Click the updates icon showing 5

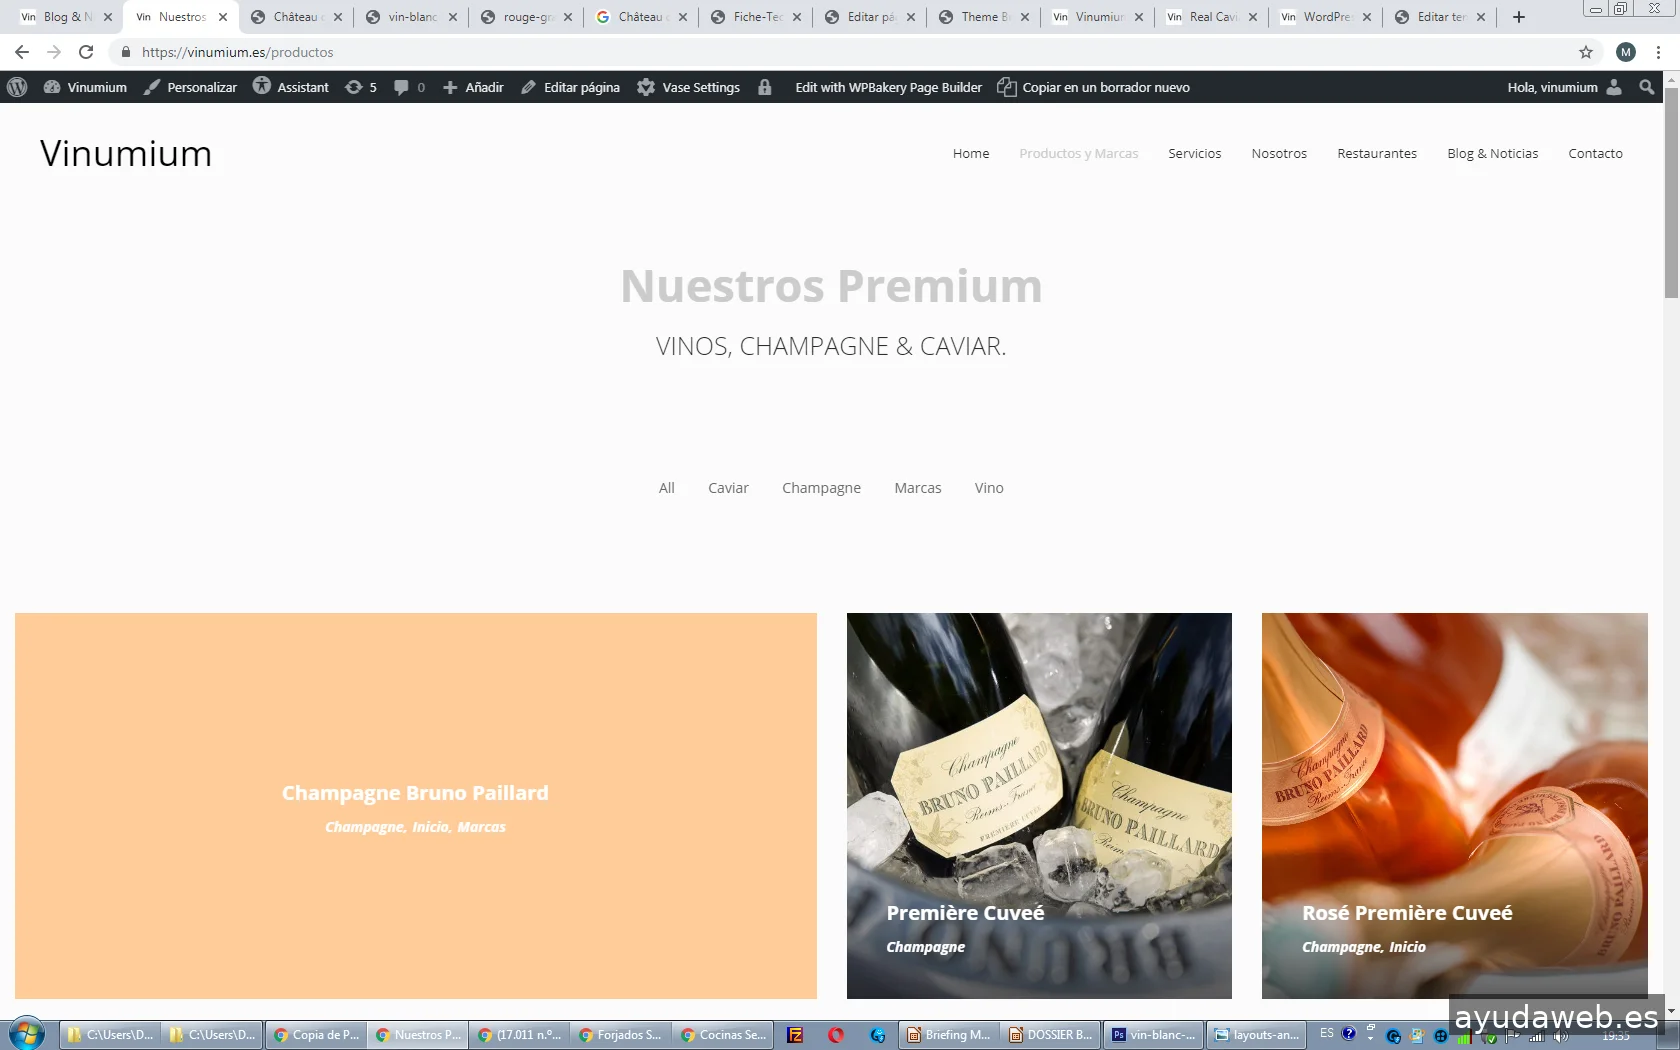[x=361, y=88]
